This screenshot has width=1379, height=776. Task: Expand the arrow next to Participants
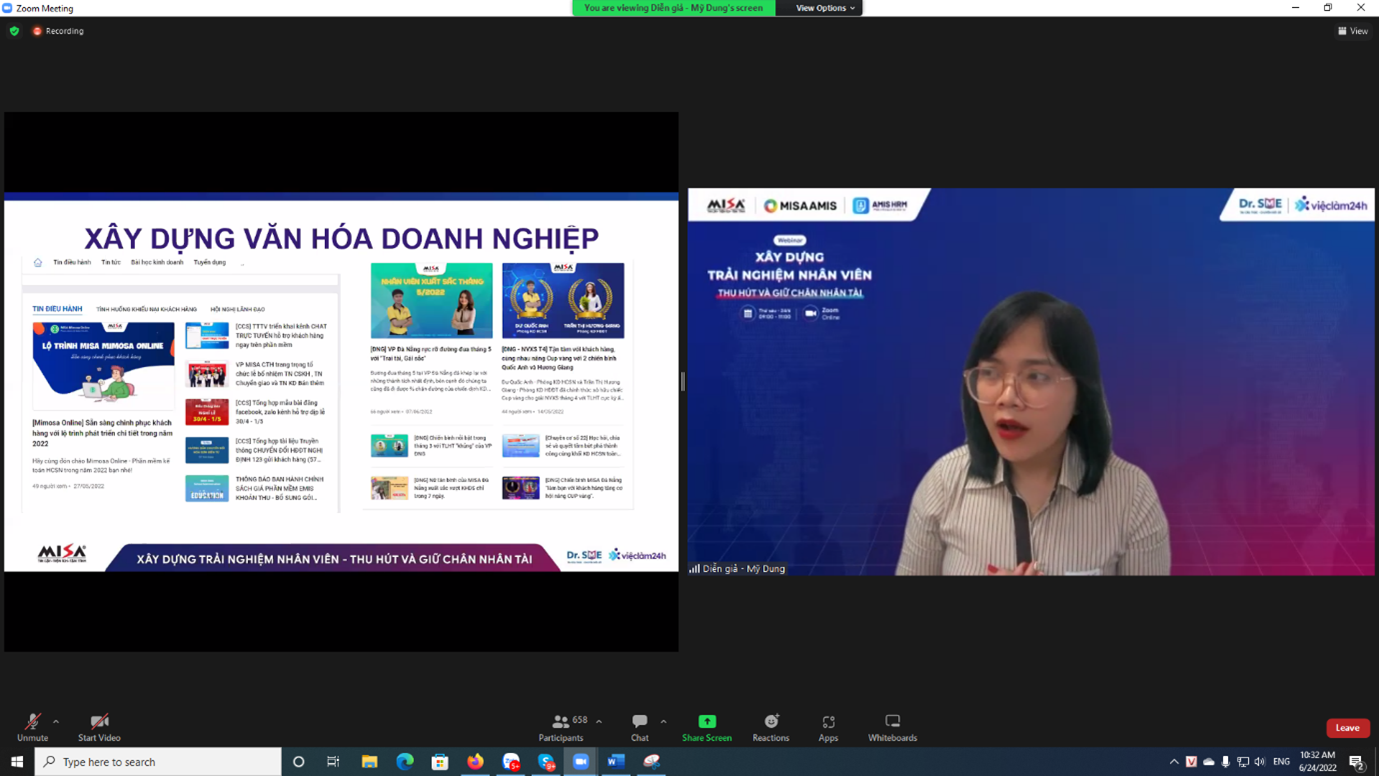pyautogui.click(x=599, y=721)
